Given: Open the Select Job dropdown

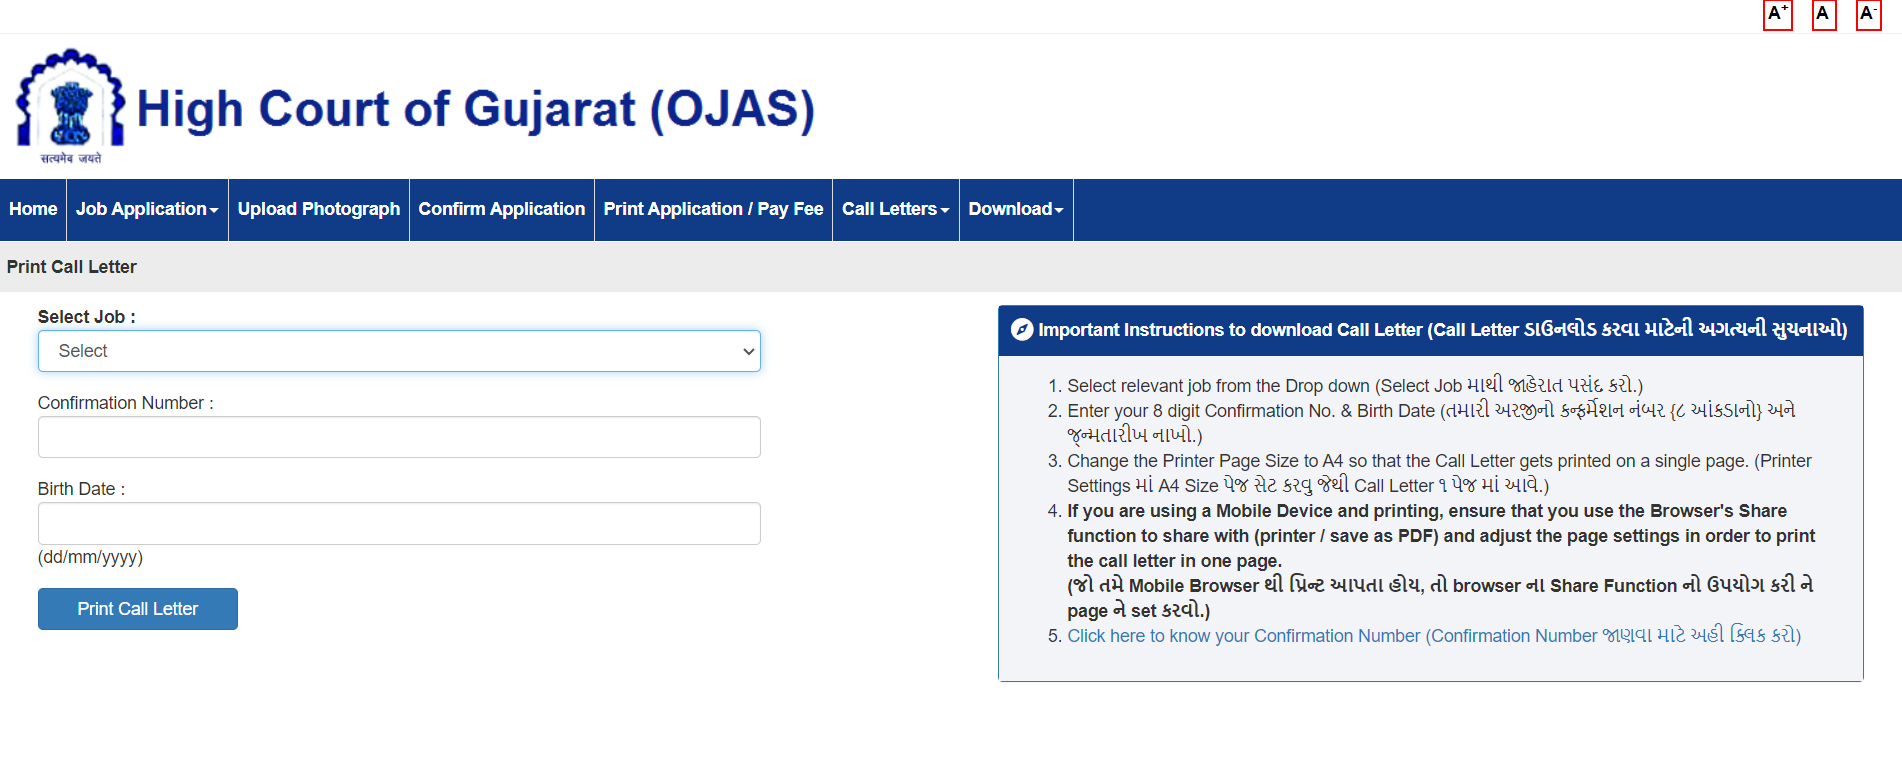Looking at the screenshot, I should [x=399, y=351].
